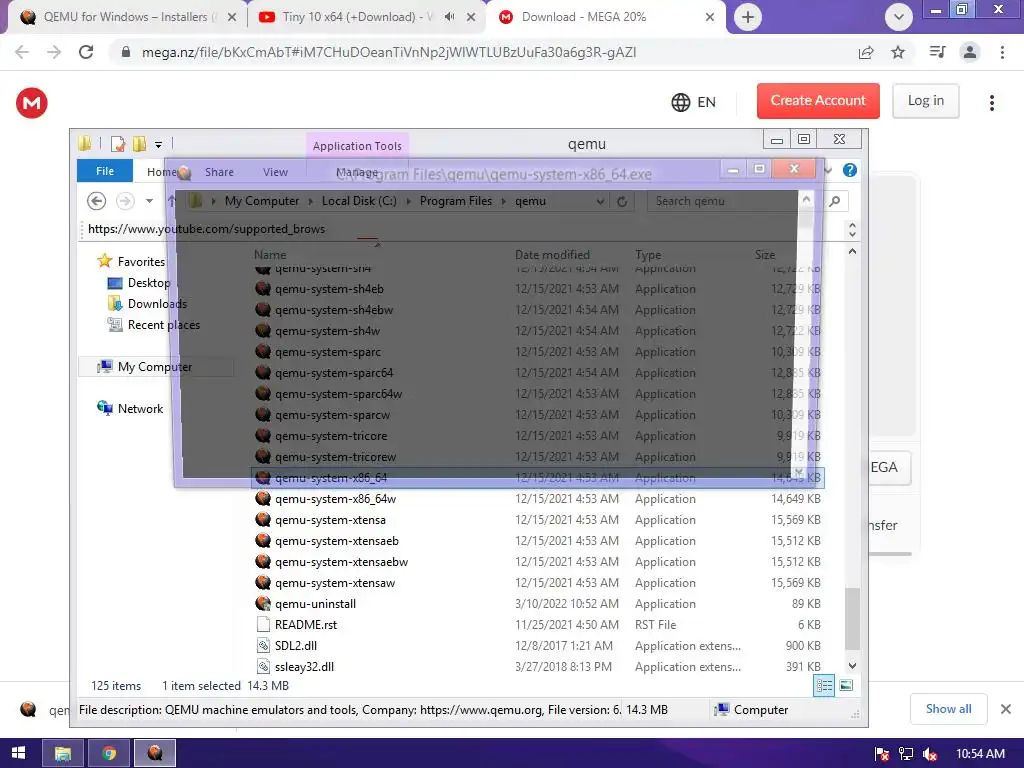Switch to large icons view in Explorer
Screen dimensions: 1024x768
point(846,685)
